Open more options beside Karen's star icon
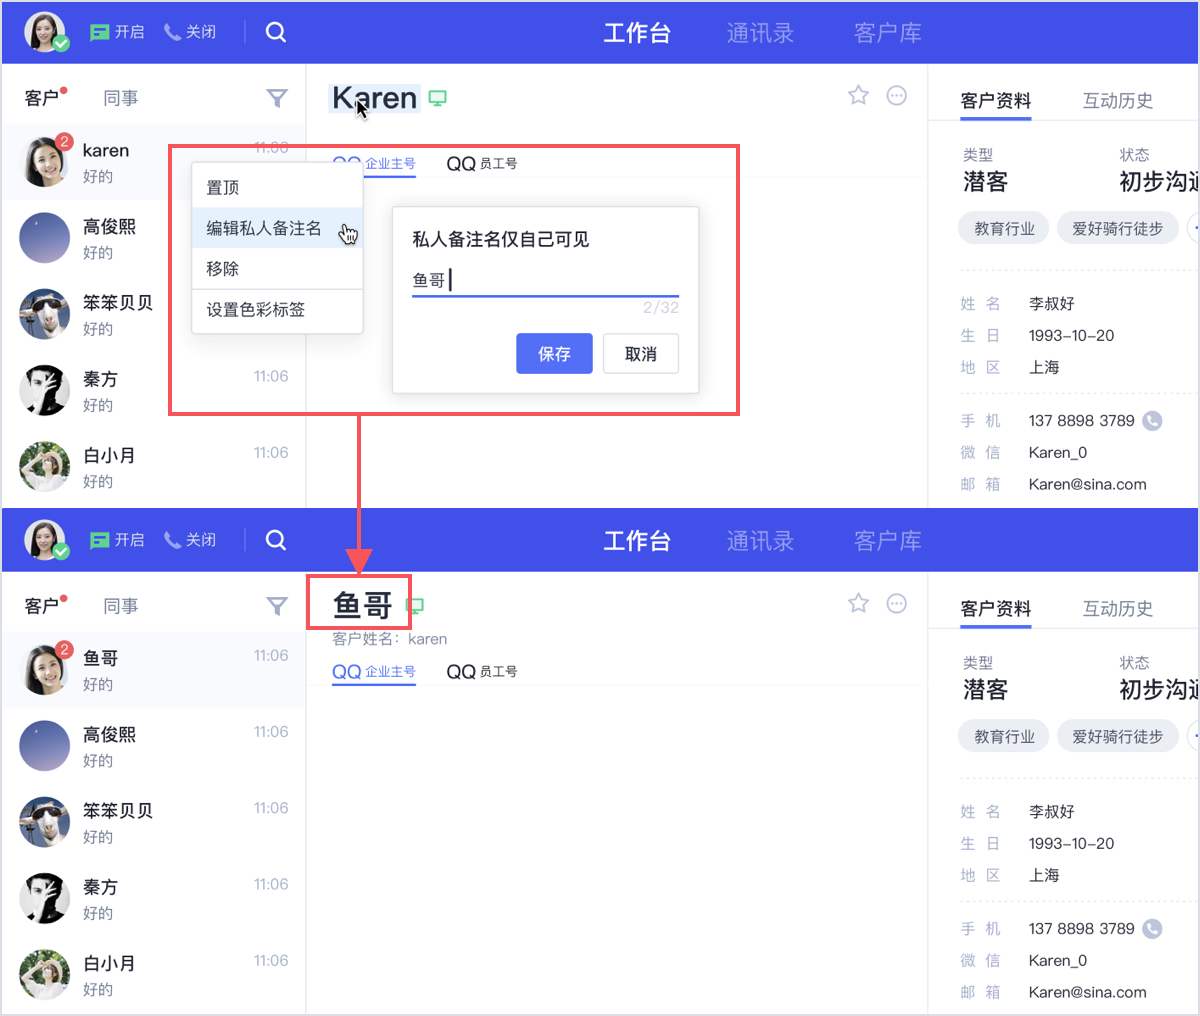Screen dimensions: 1200x1016 [897, 95]
